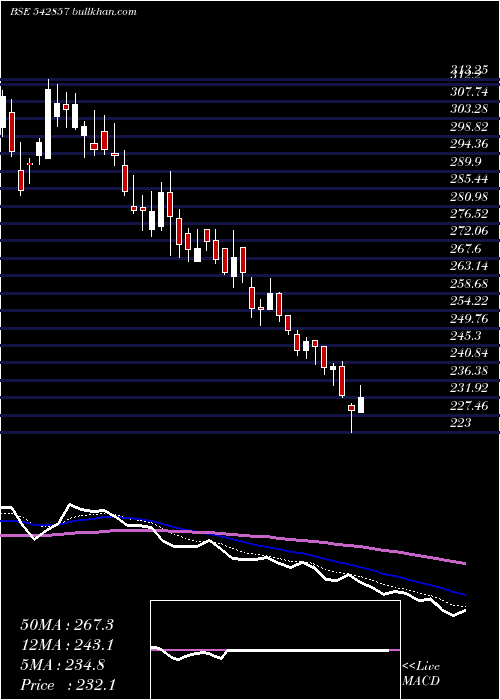500x700 pixels.
Task: Click the 267.6 price axis label
Action: pos(466,249)
